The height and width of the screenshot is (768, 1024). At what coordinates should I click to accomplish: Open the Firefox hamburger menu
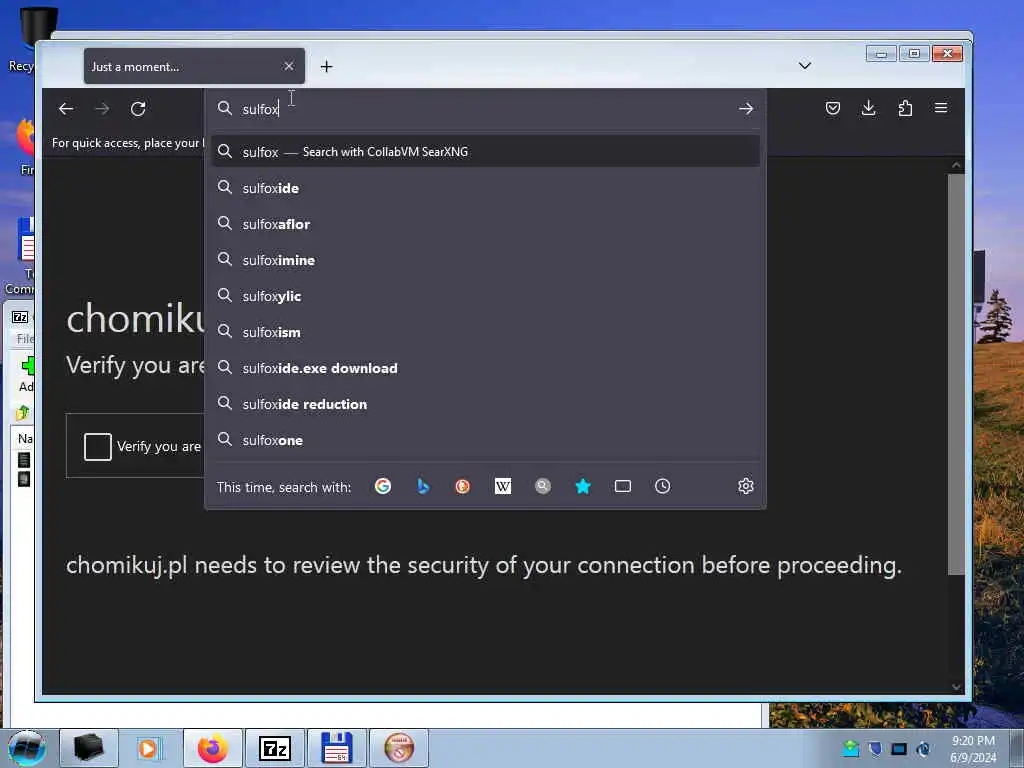(941, 108)
